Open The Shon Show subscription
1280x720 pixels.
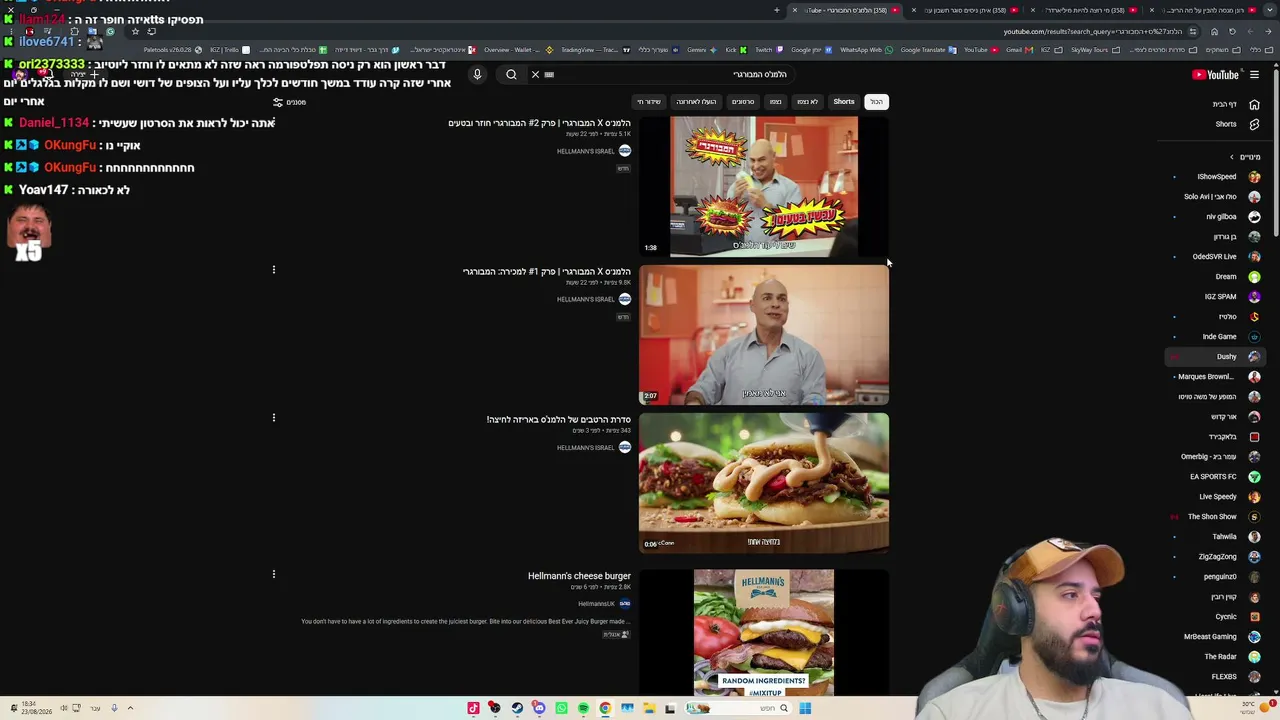click(1217, 517)
